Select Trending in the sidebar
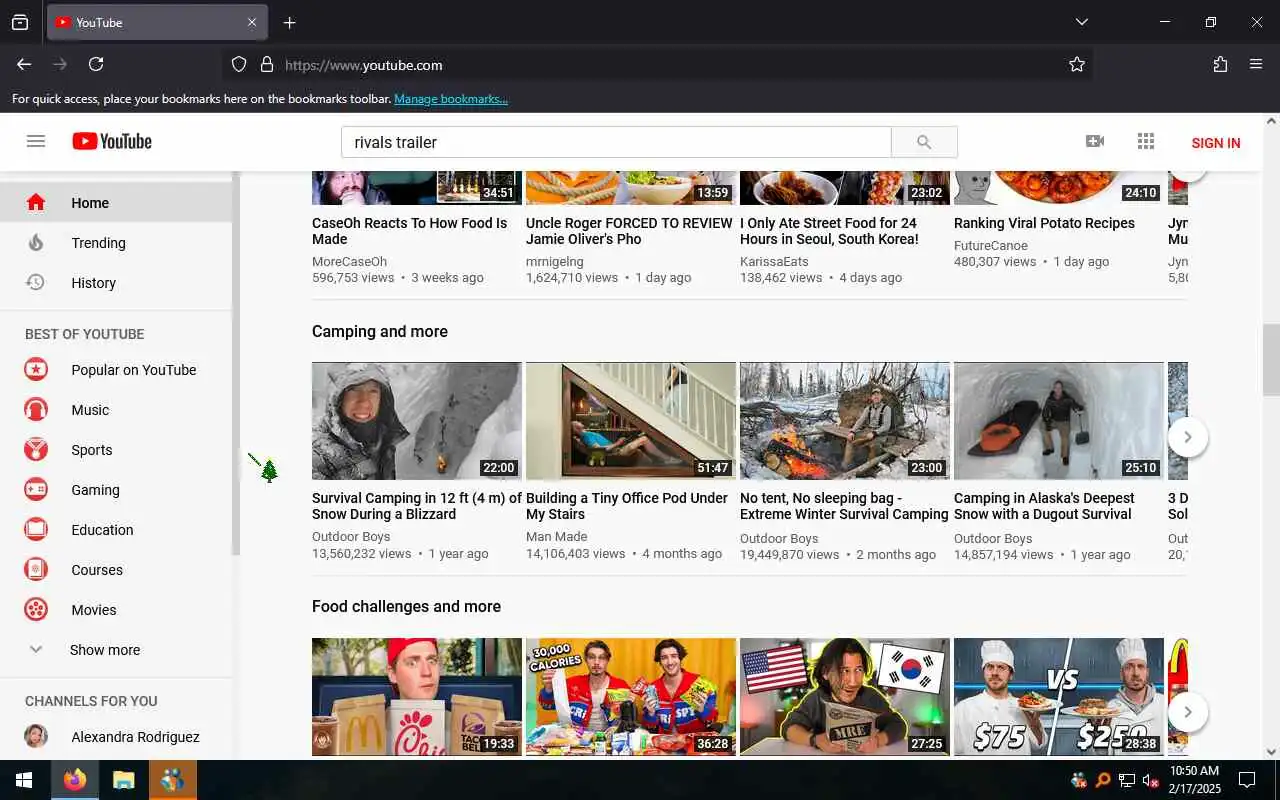This screenshot has width=1280, height=800. 115,242
